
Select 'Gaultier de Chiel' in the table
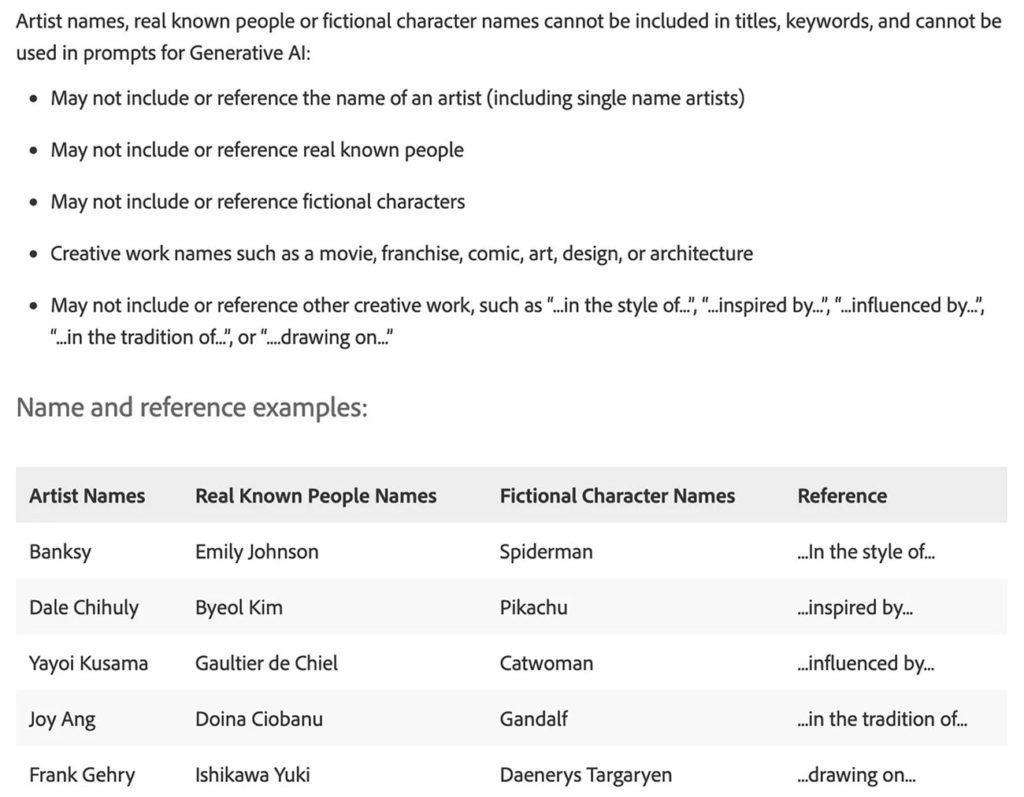(x=266, y=663)
